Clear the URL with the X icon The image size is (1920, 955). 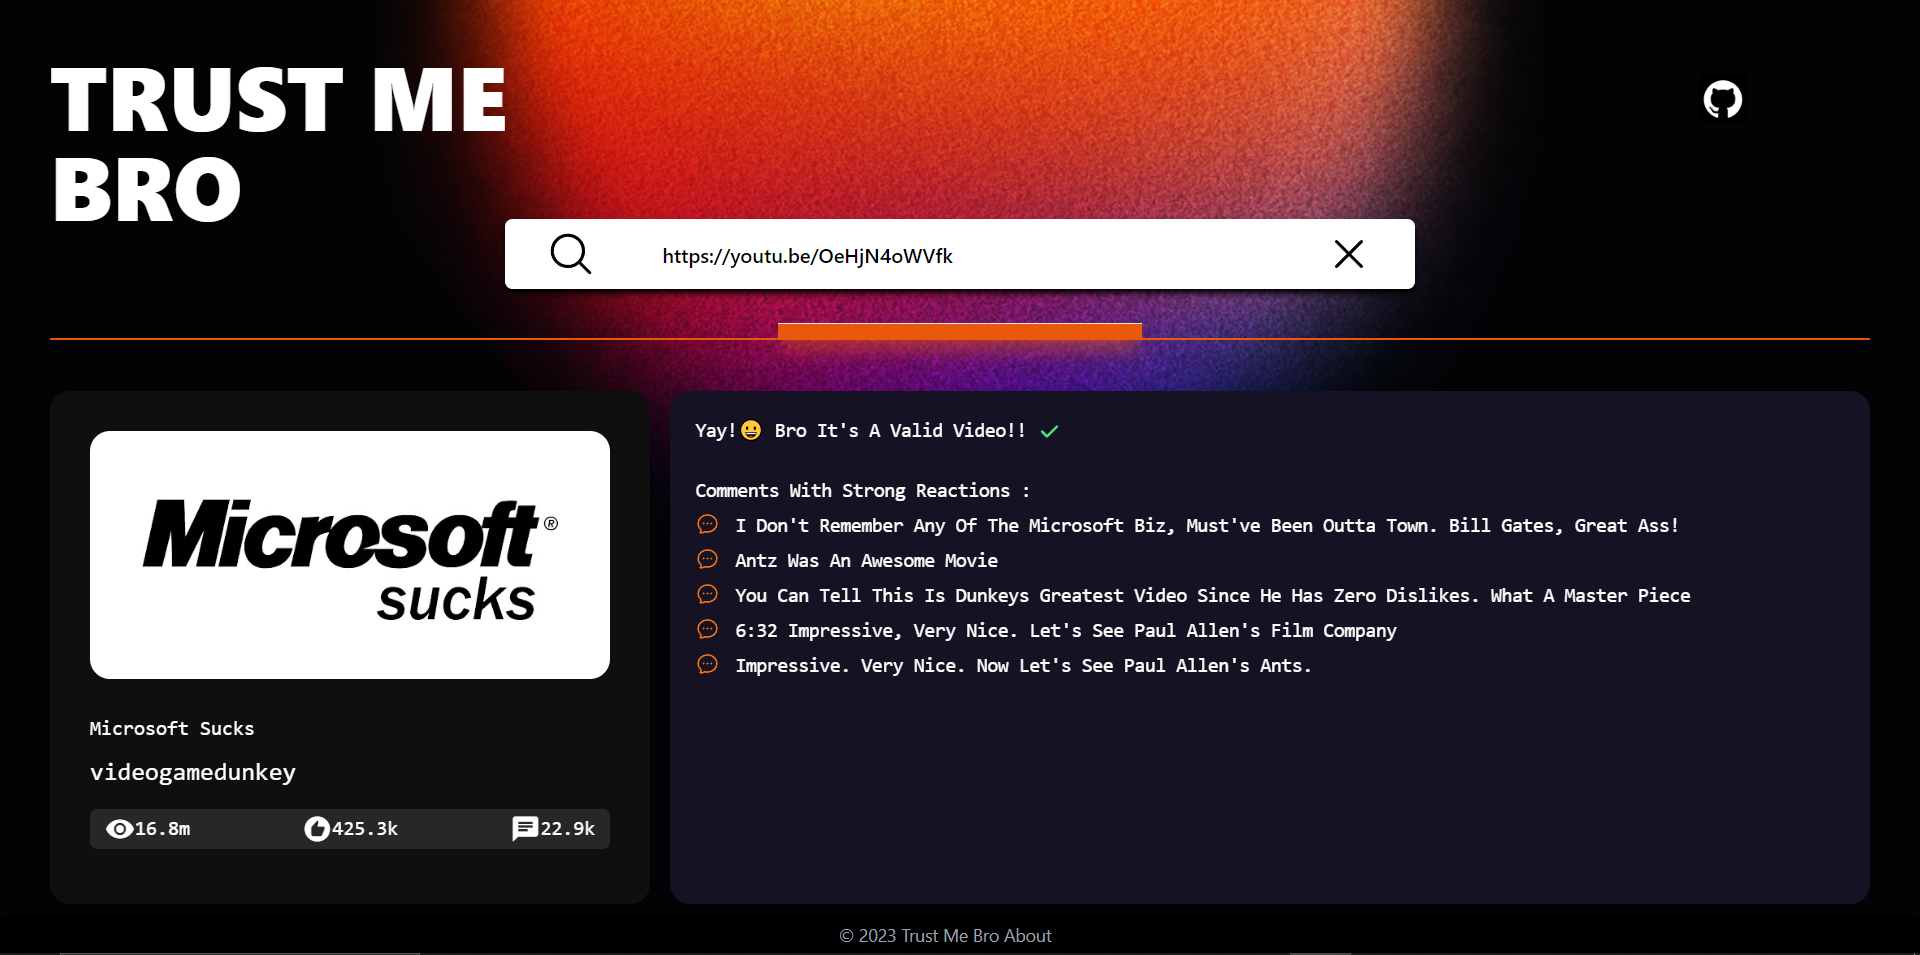point(1348,254)
